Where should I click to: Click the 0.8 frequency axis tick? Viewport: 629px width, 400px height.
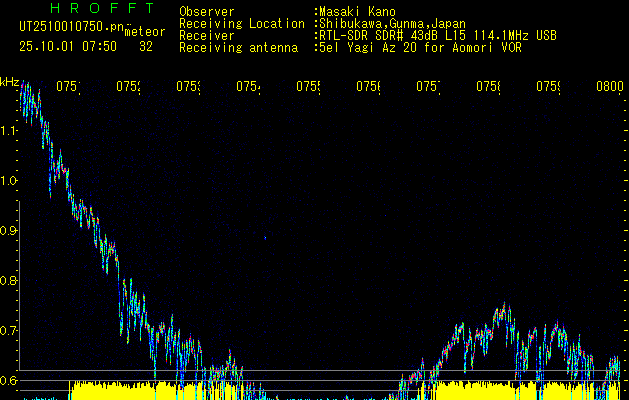[9, 280]
